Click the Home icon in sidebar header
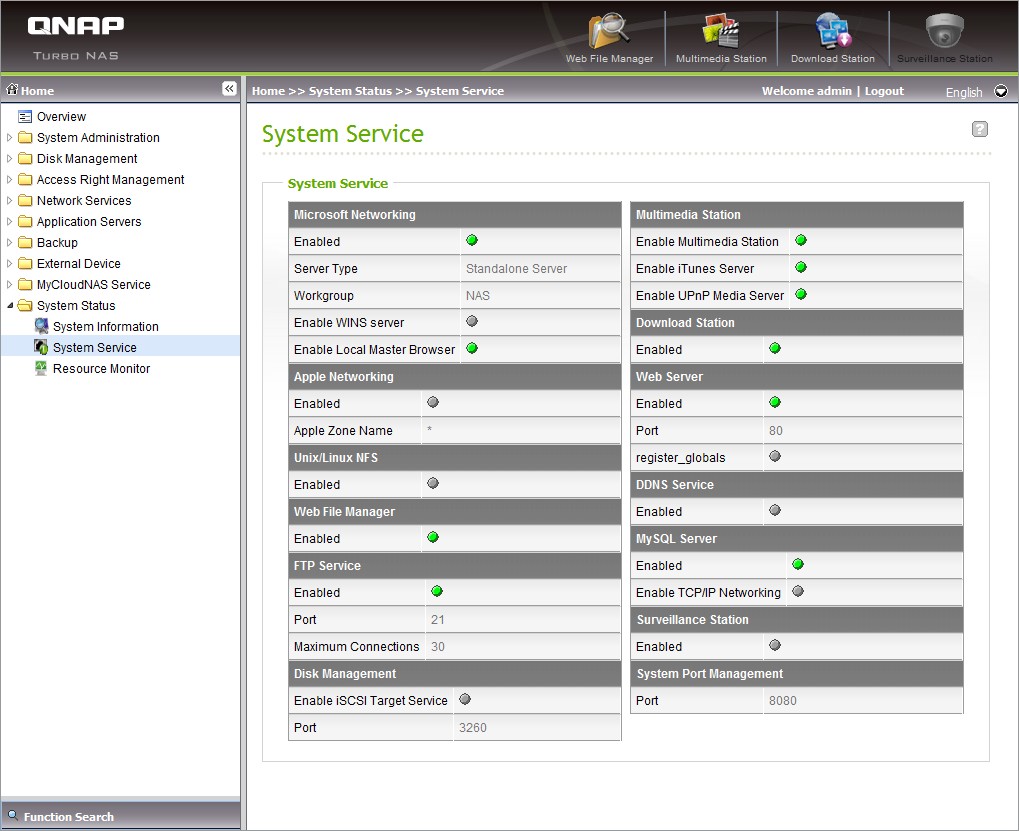 click(x=13, y=90)
